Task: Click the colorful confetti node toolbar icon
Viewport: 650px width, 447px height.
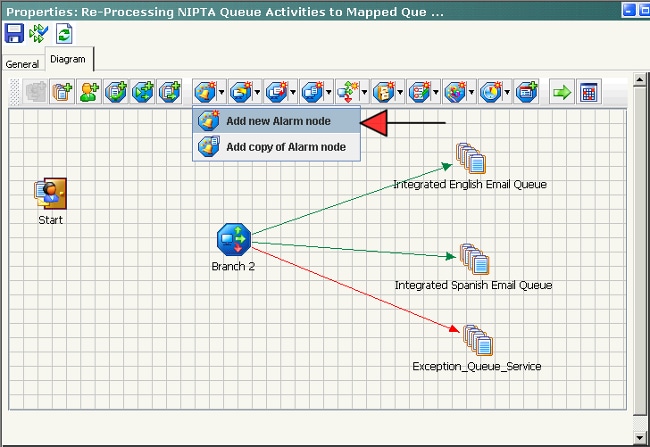Action: click(x=455, y=92)
